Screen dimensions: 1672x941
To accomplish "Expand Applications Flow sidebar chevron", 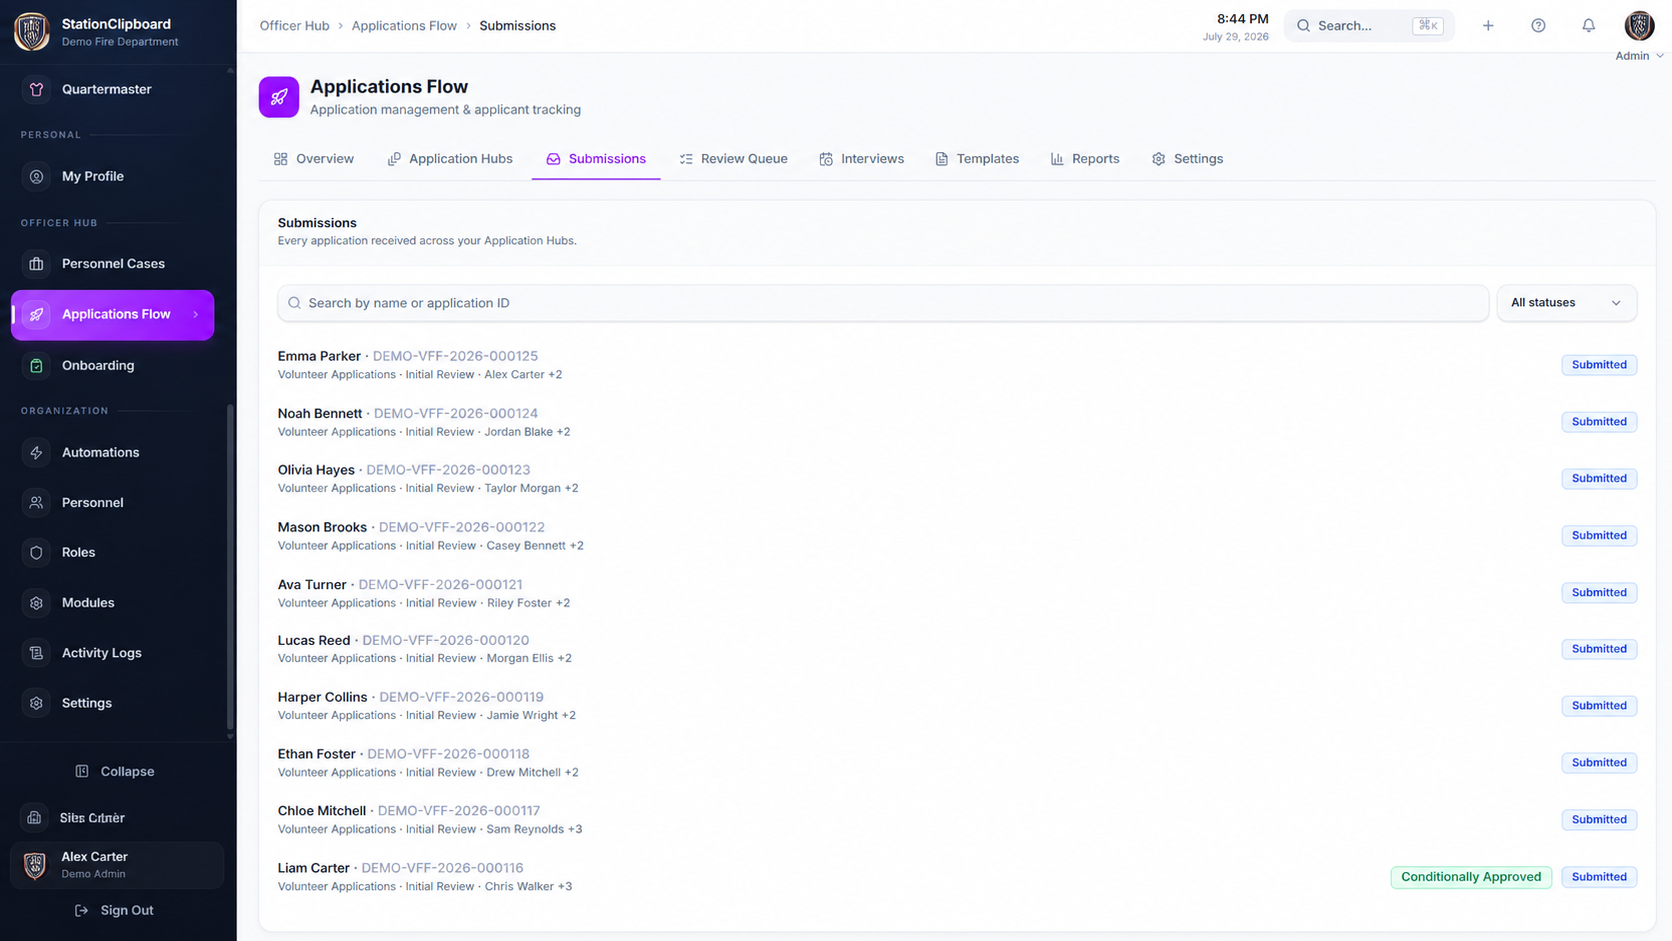I will click(x=196, y=315).
